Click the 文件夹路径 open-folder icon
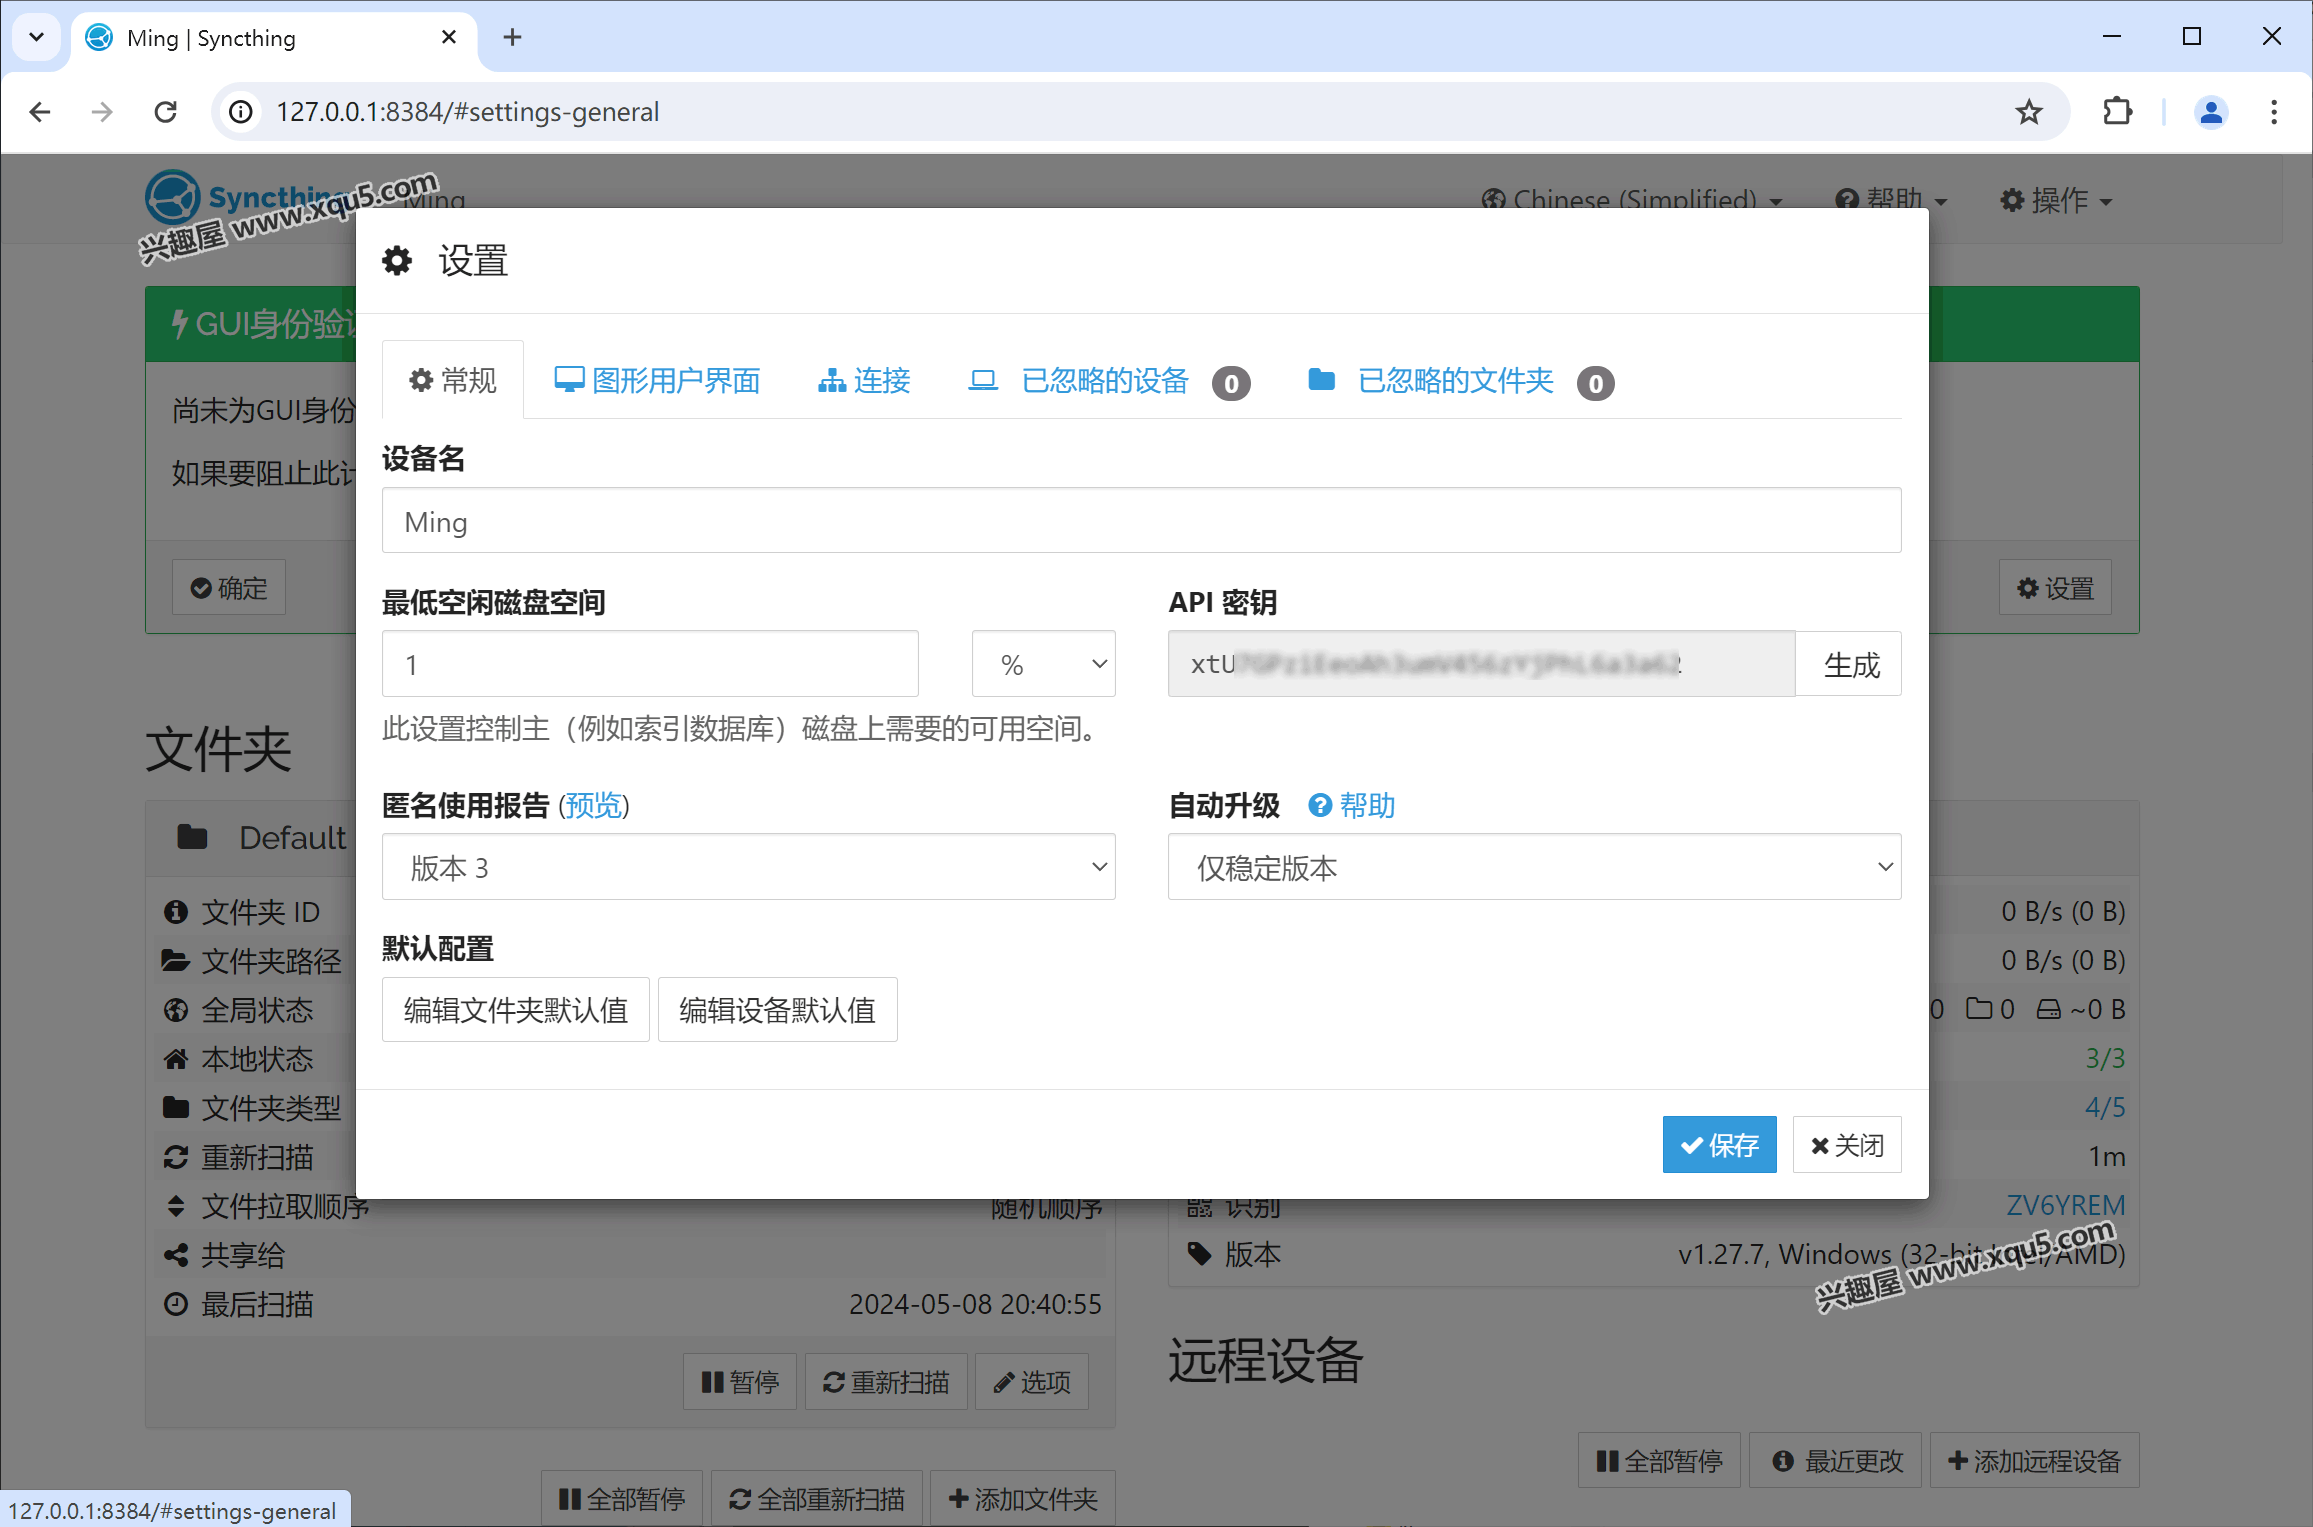The height and width of the screenshot is (1527, 2313). [x=176, y=961]
